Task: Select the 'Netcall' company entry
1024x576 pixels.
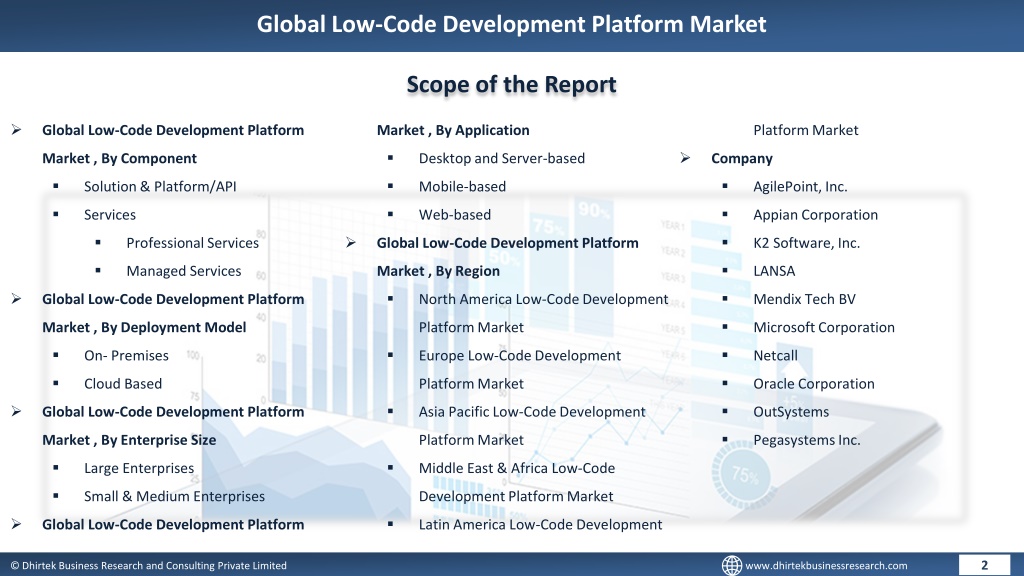Action: (x=775, y=355)
